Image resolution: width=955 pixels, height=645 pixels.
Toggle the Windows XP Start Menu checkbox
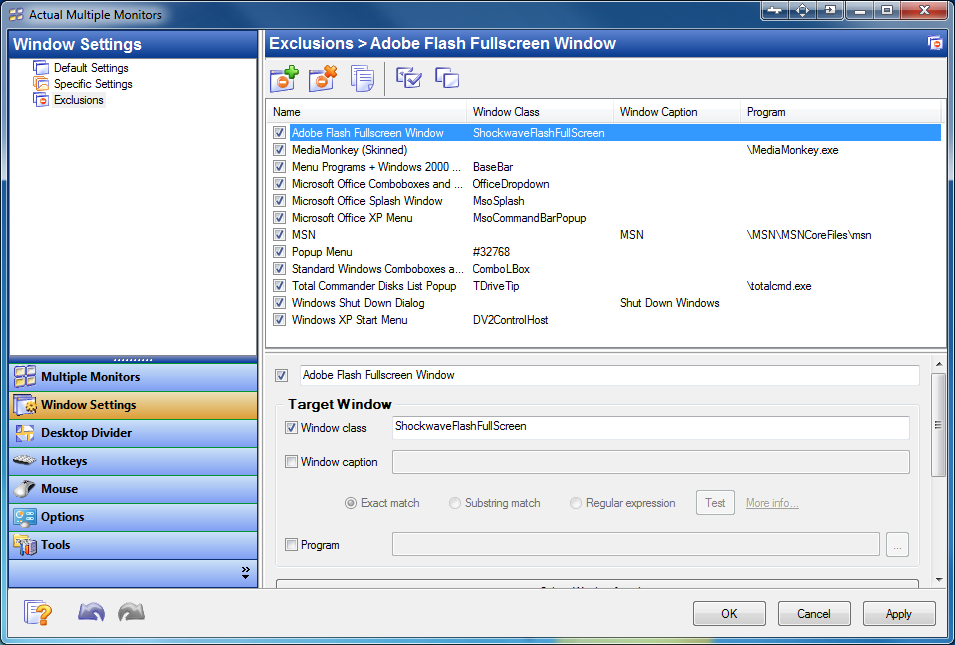tap(280, 320)
